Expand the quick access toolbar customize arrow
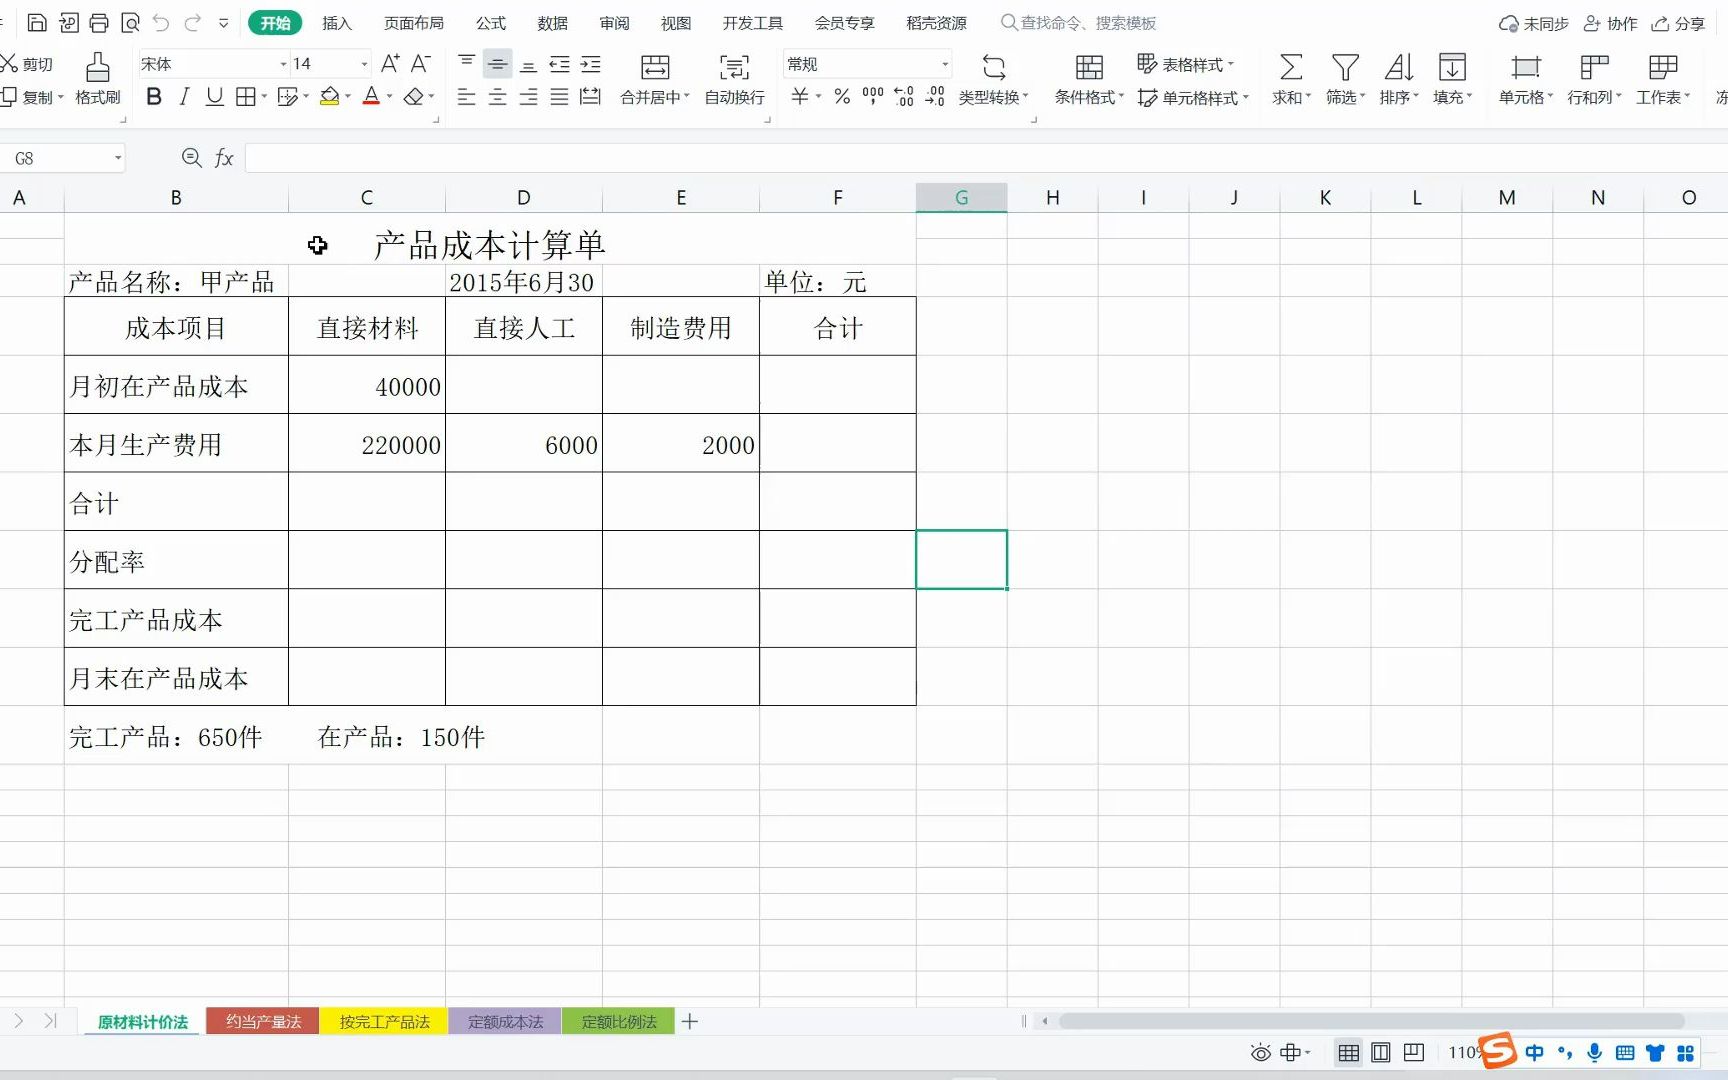 (x=223, y=22)
